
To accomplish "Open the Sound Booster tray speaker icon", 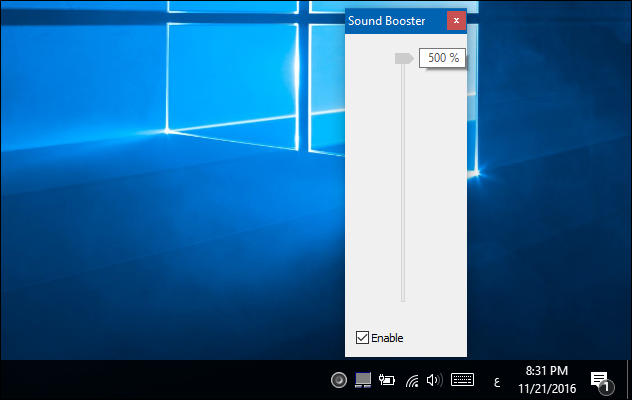I will [339, 380].
